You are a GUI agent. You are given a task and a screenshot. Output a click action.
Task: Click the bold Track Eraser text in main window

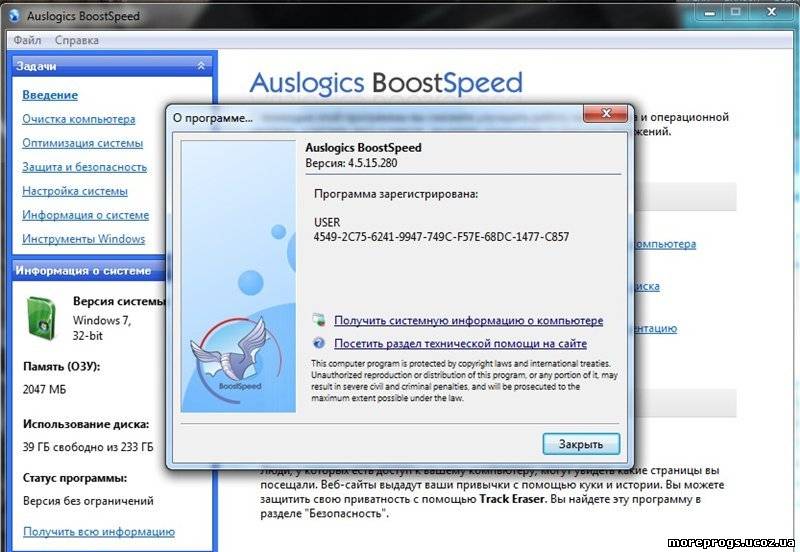[512, 499]
